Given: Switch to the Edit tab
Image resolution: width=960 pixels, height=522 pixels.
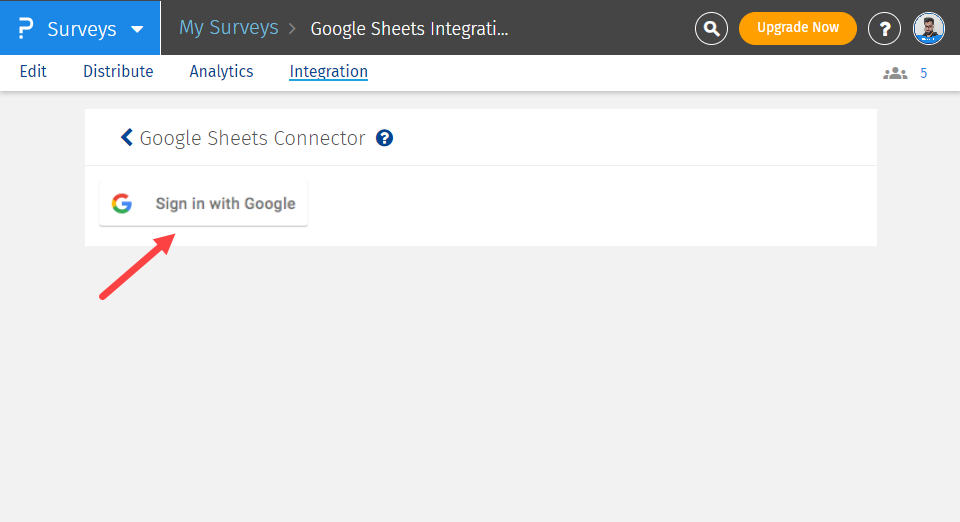Looking at the screenshot, I should (x=33, y=71).
